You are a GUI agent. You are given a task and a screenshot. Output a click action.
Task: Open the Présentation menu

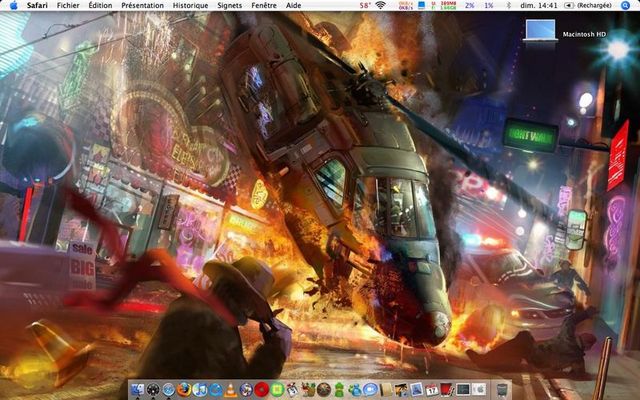pos(142,5)
